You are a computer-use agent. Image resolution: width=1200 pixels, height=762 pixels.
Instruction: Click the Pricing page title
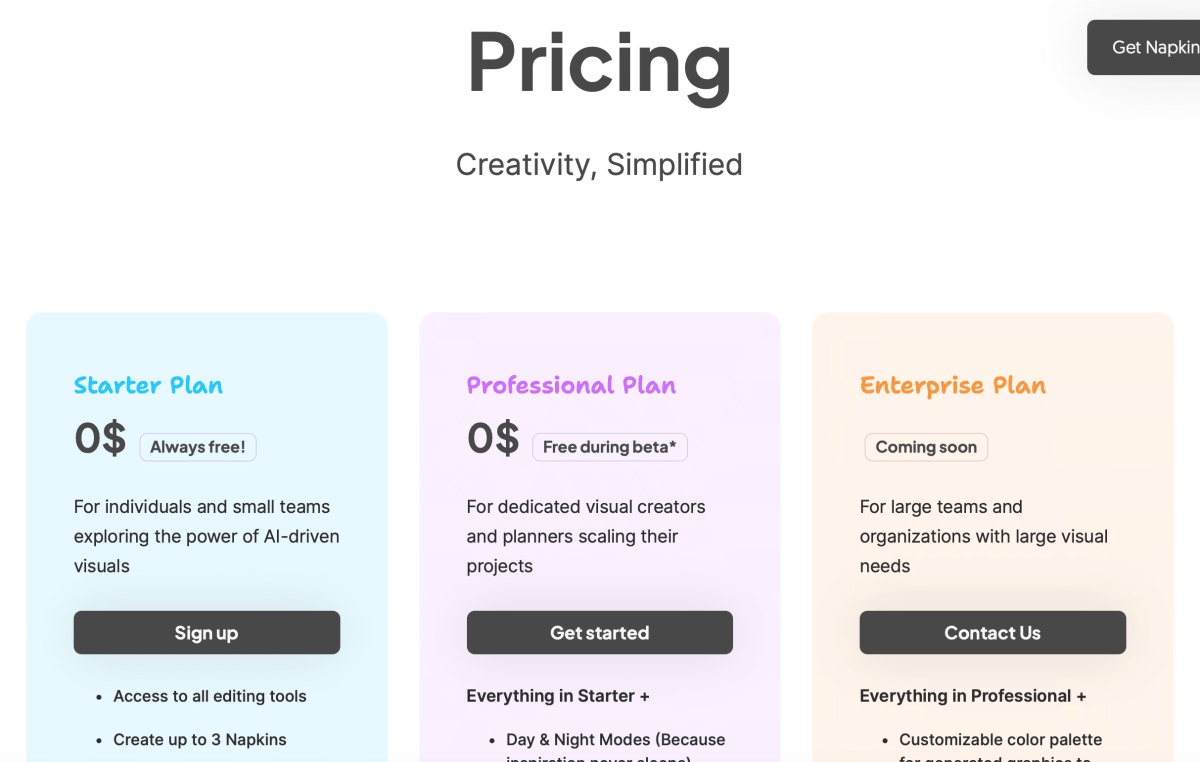click(x=599, y=62)
